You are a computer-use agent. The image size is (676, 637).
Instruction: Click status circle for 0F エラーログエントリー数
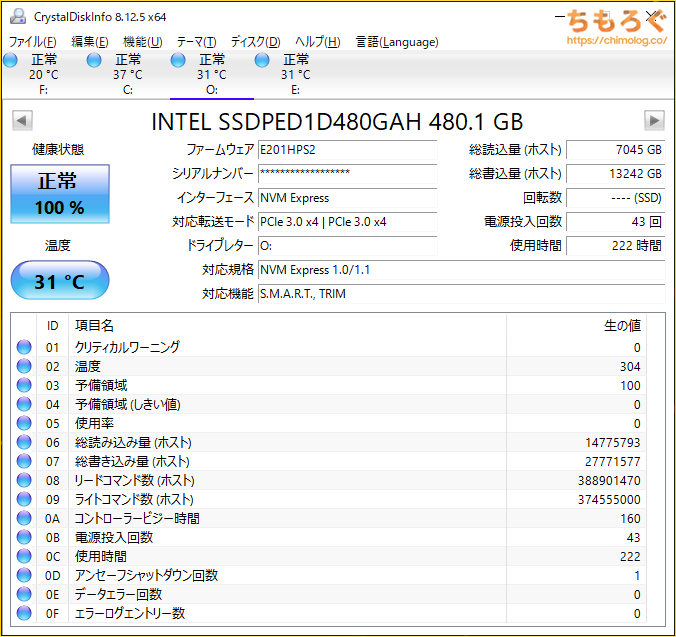point(24,613)
